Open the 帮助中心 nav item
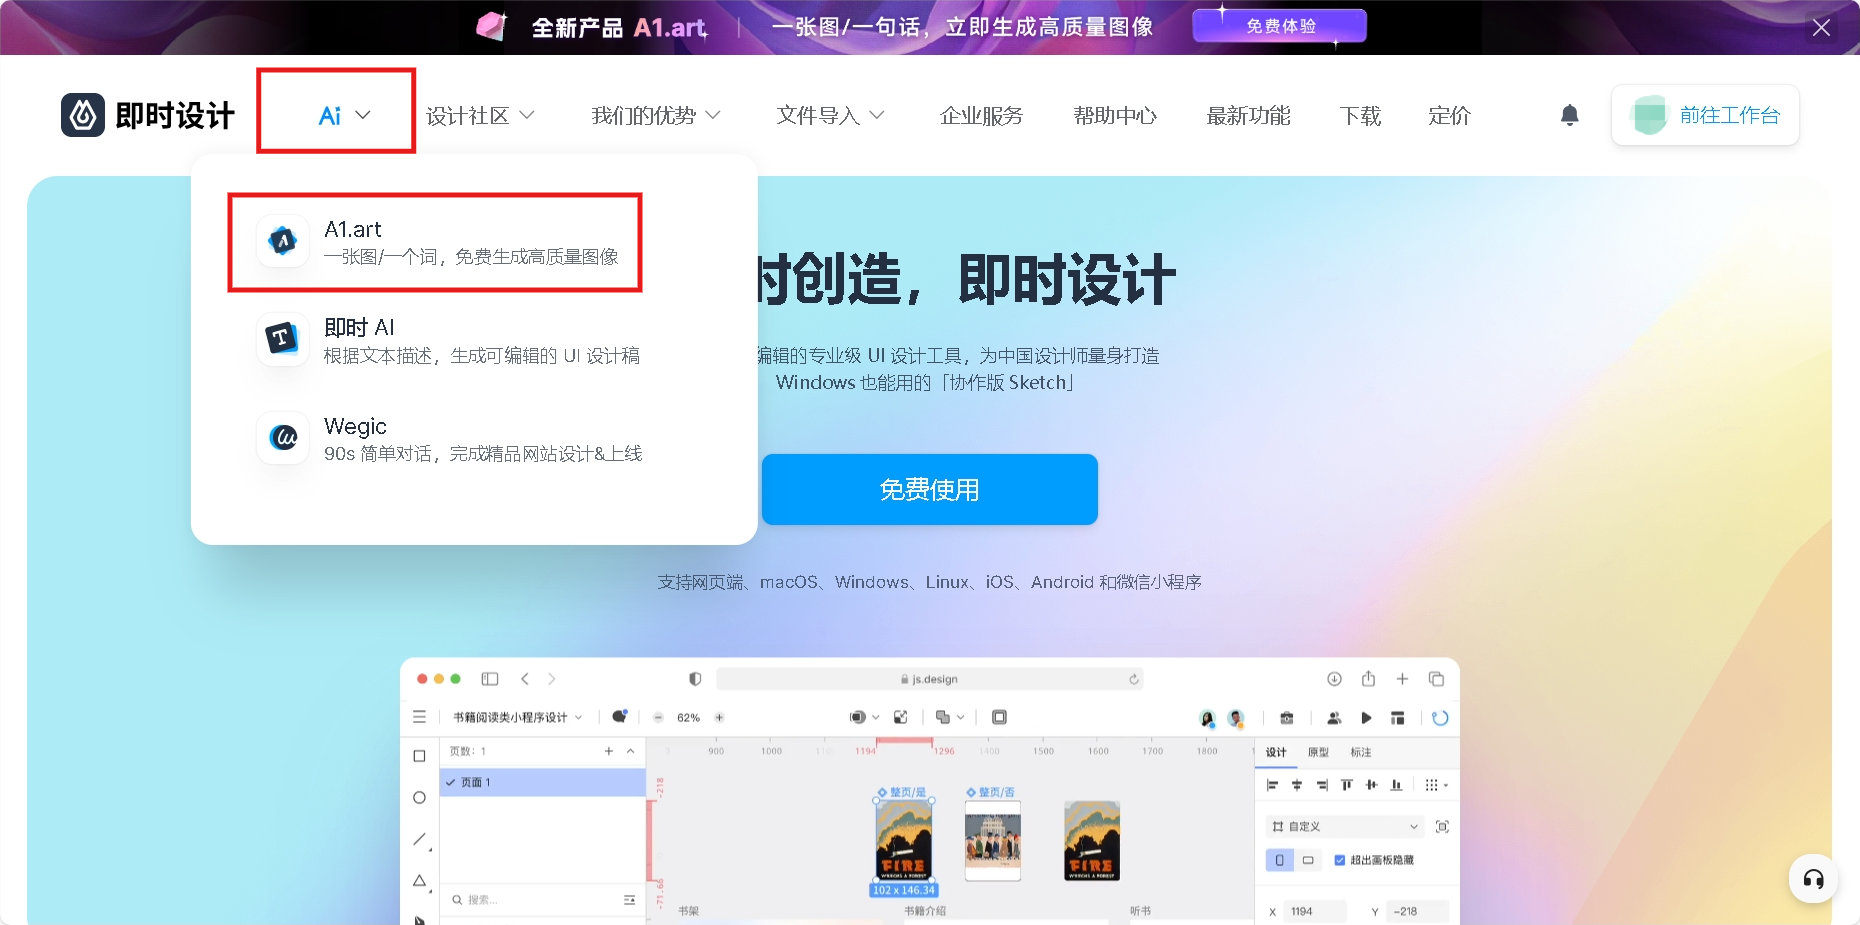 (1115, 116)
